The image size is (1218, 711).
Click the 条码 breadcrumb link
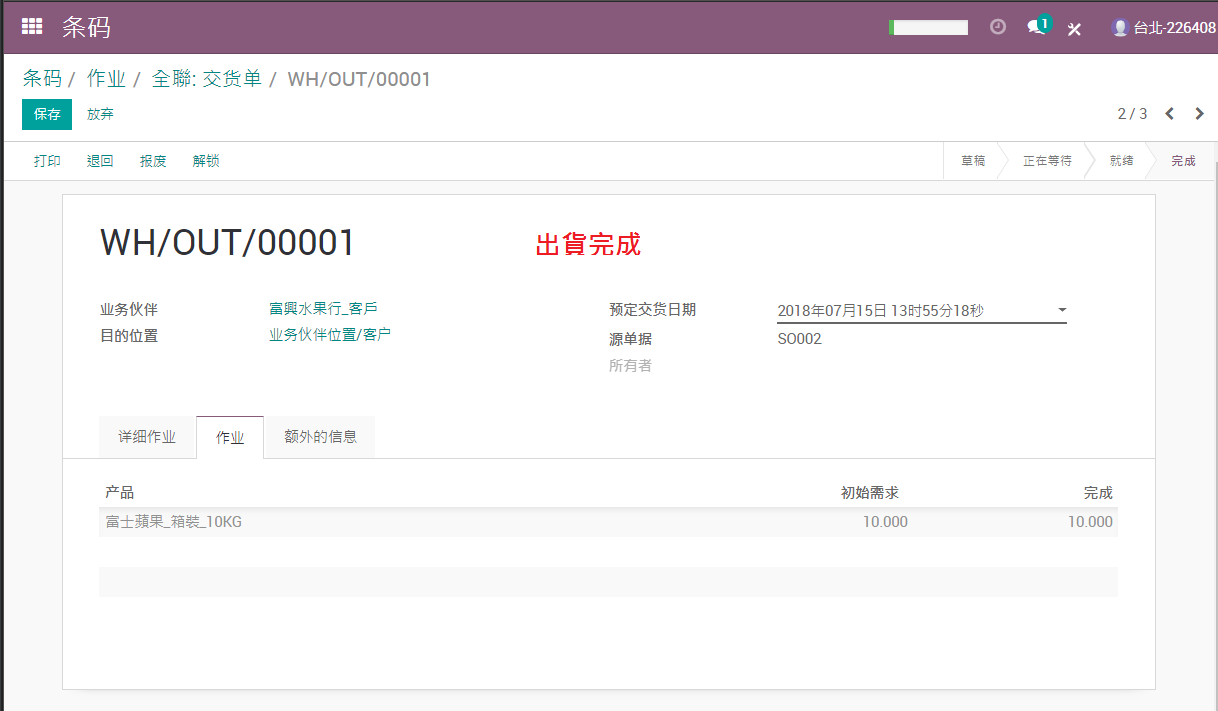(42, 79)
